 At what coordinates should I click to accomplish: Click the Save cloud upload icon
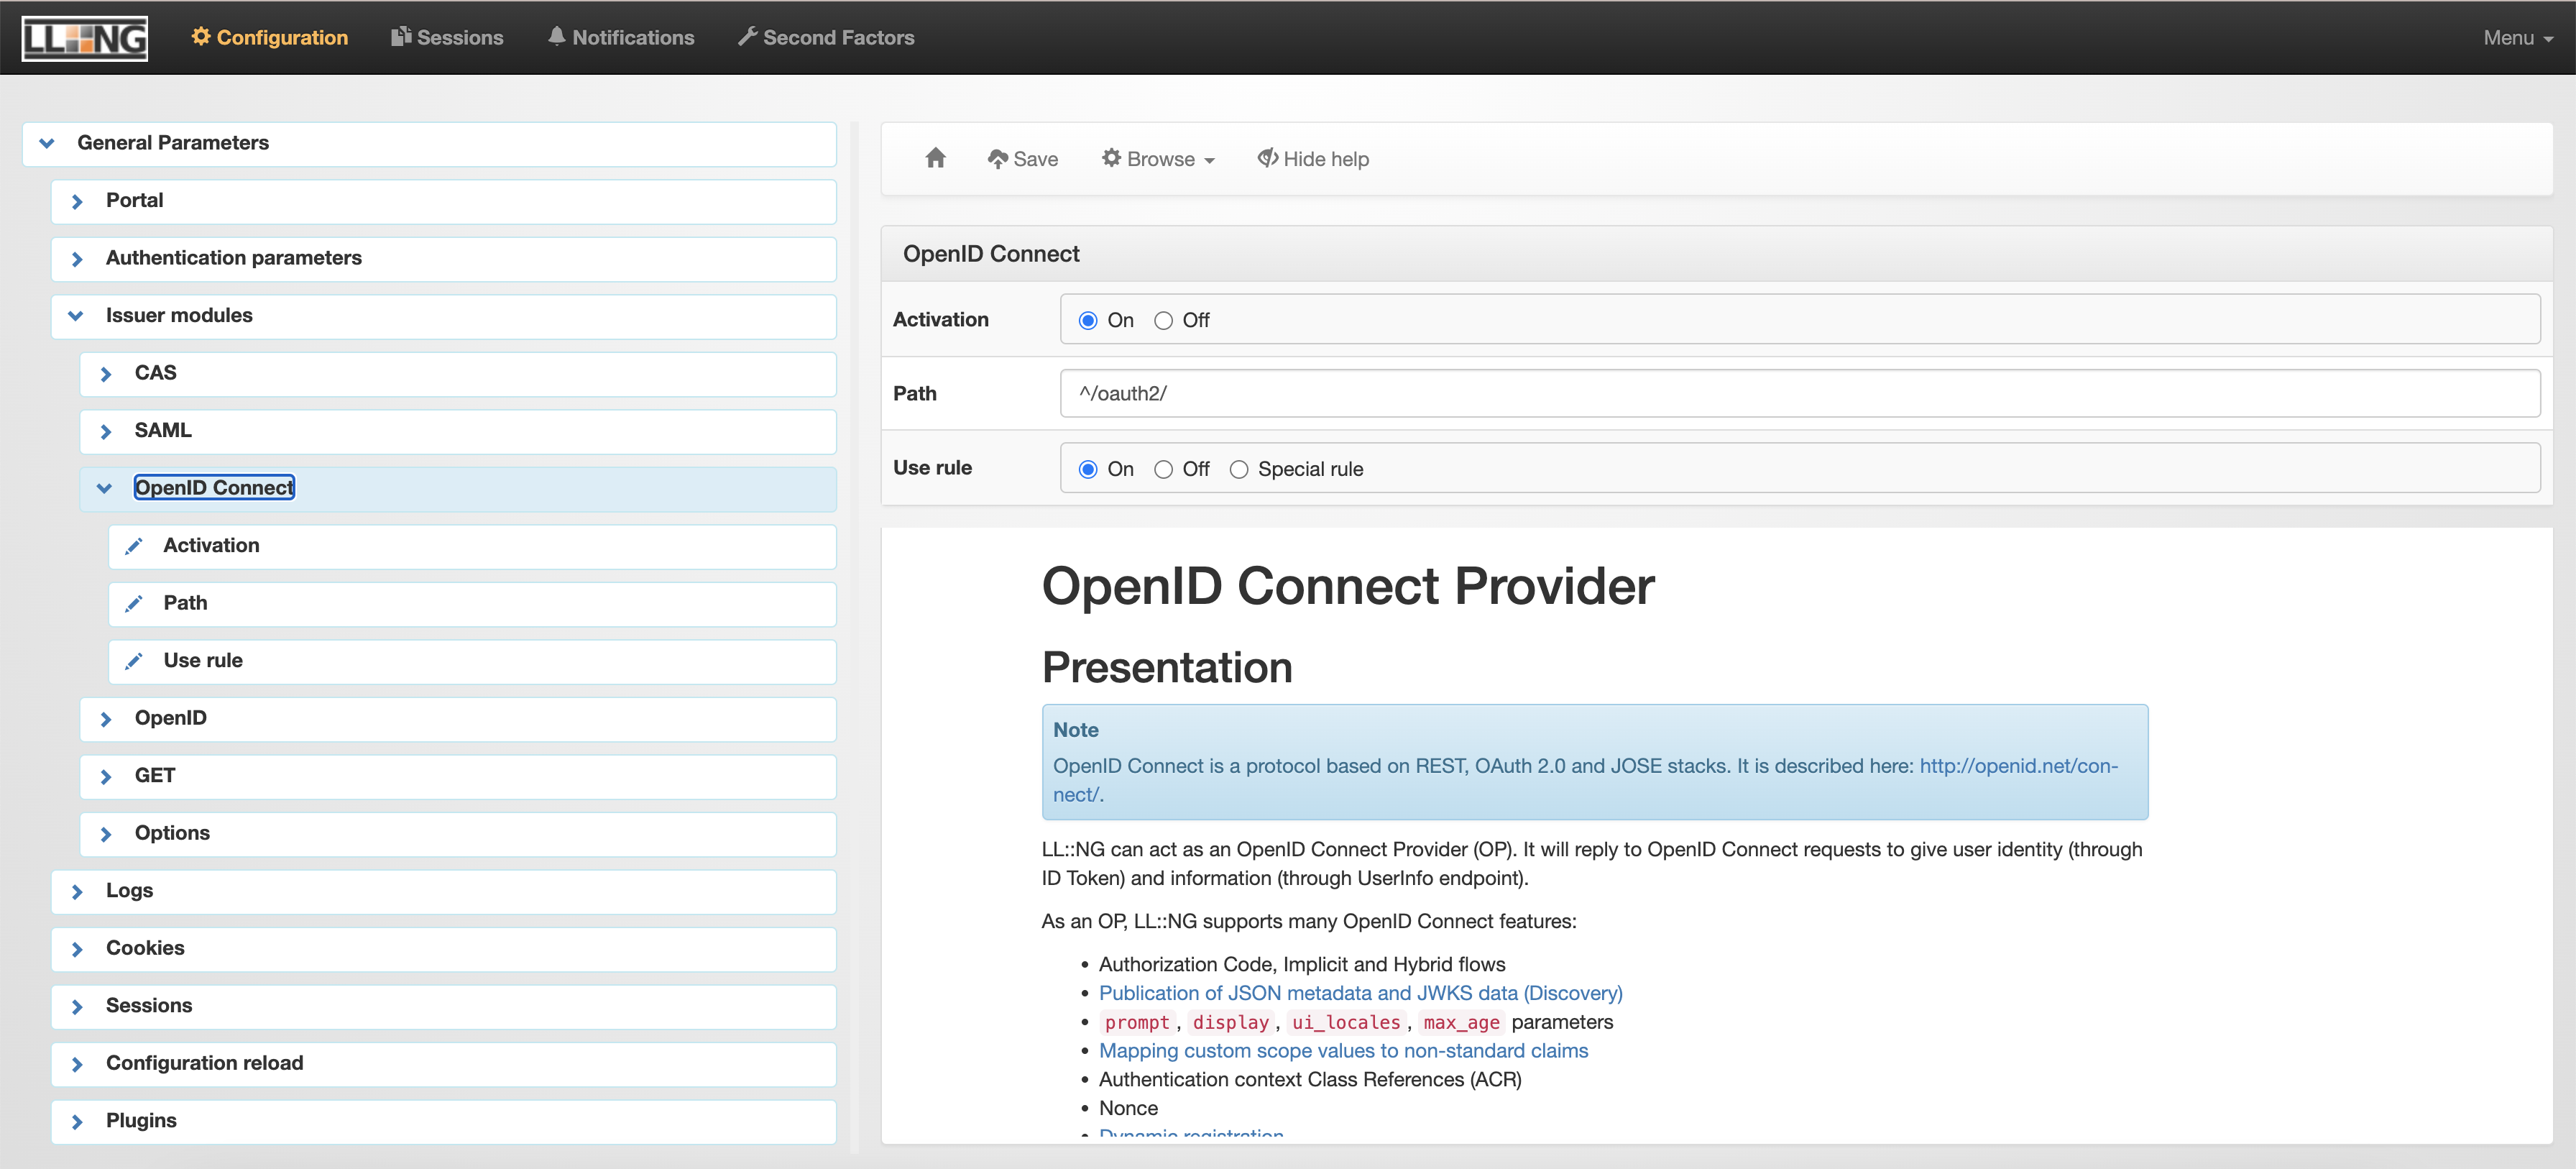point(997,159)
